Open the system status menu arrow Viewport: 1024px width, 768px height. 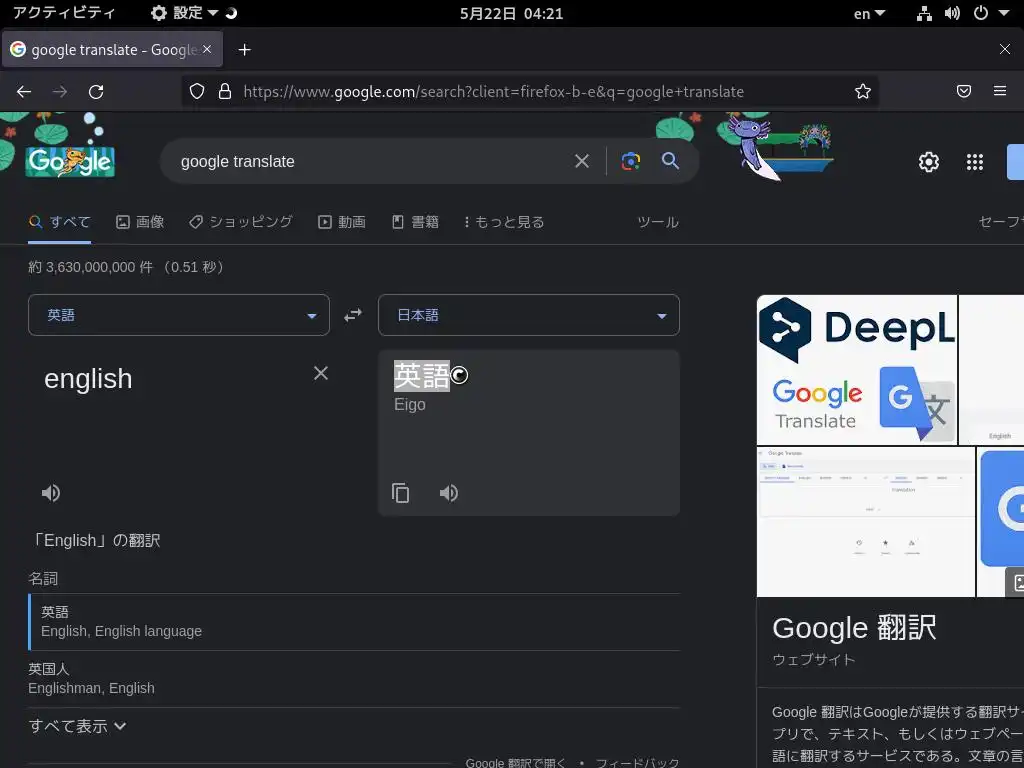[1004, 13]
